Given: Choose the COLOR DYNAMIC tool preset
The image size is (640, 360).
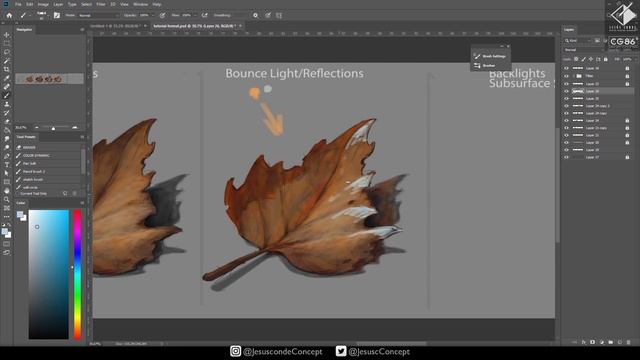Looking at the screenshot, I should pos(48,156).
